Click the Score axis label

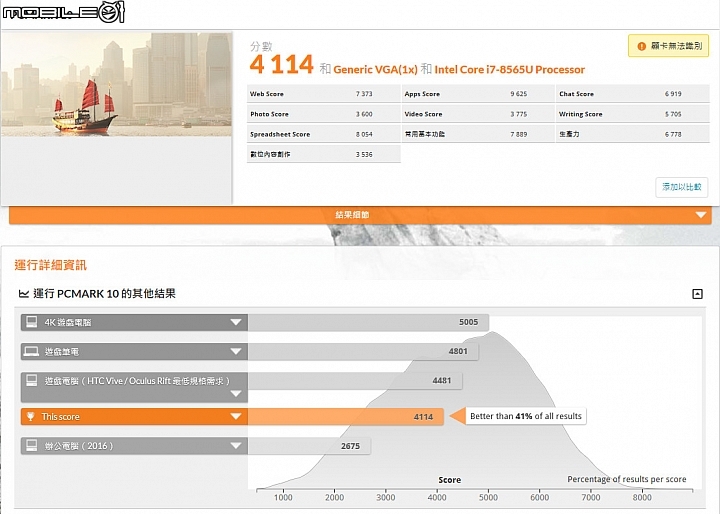pos(450,480)
